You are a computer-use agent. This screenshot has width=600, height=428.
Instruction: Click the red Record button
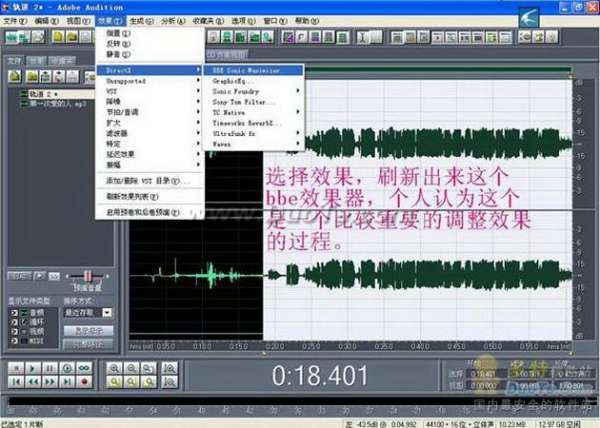coord(84,382)
